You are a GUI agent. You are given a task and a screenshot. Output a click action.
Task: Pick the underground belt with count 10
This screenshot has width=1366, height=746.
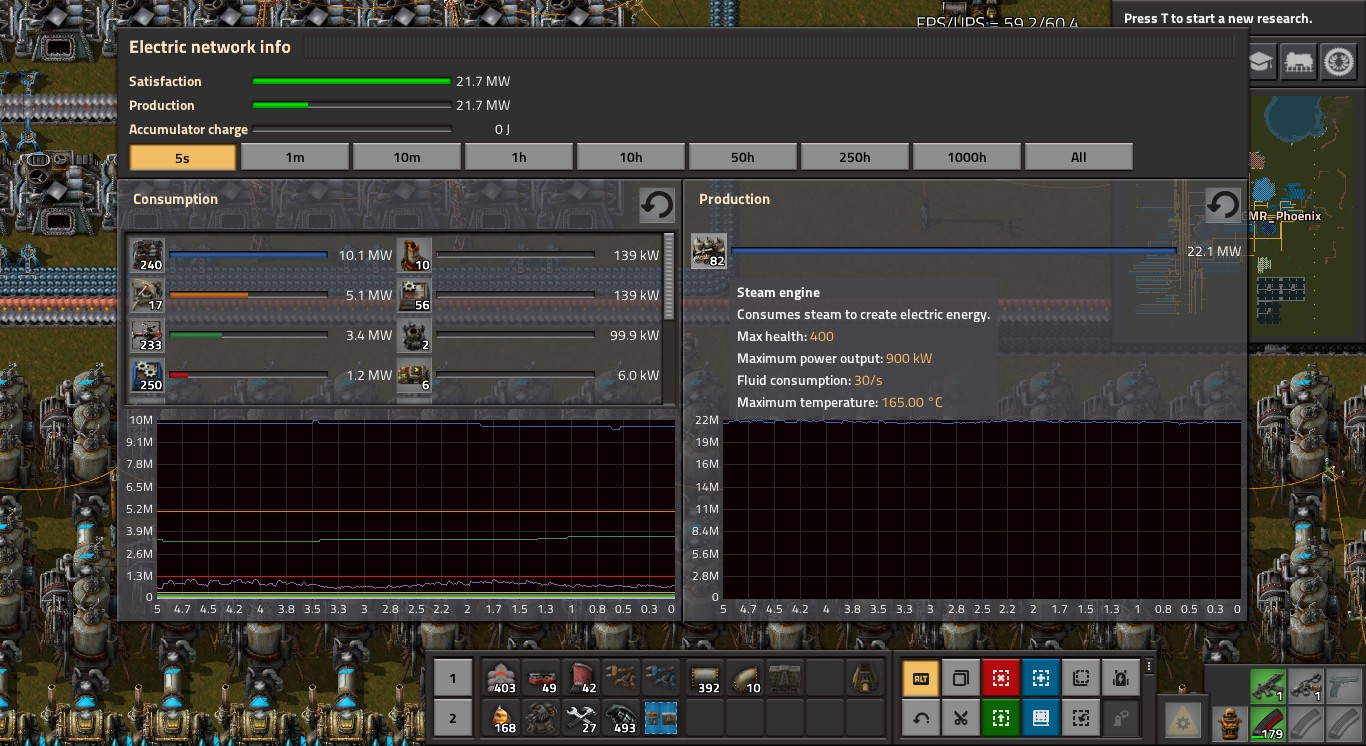pyautogui.click(x=744, y=677)
